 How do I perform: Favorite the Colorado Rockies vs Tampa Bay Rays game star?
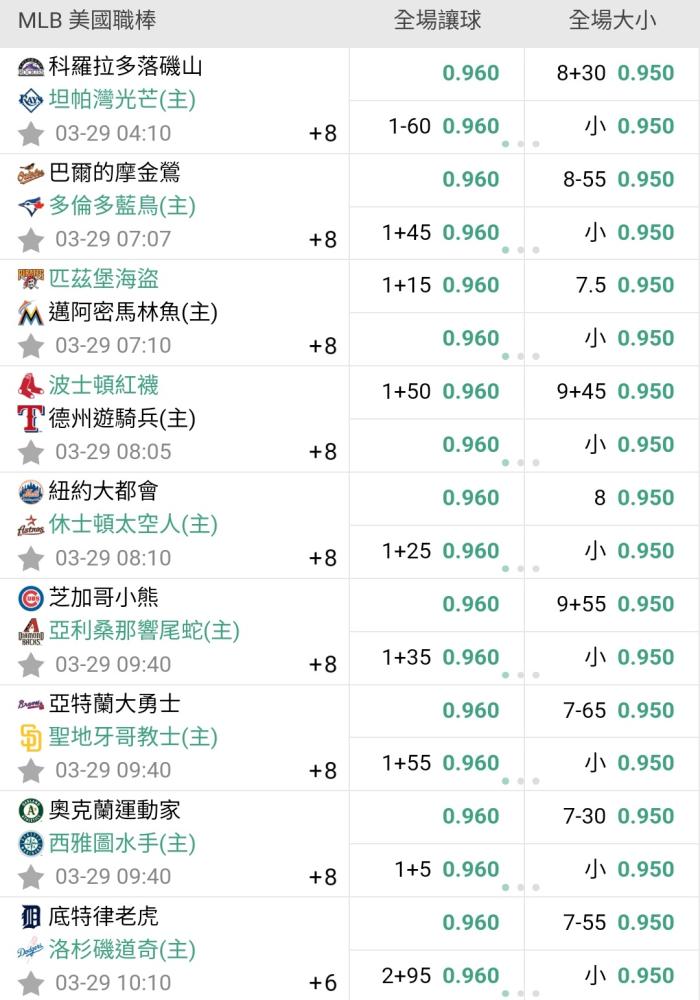pos(31,134)
